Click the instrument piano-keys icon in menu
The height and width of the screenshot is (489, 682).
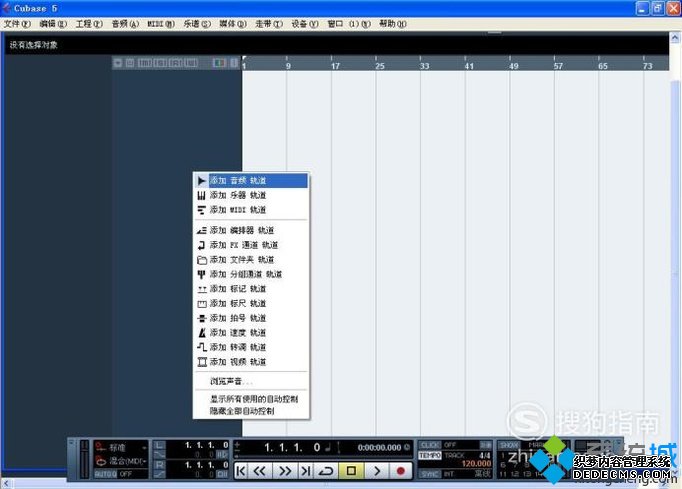(201, 195)
